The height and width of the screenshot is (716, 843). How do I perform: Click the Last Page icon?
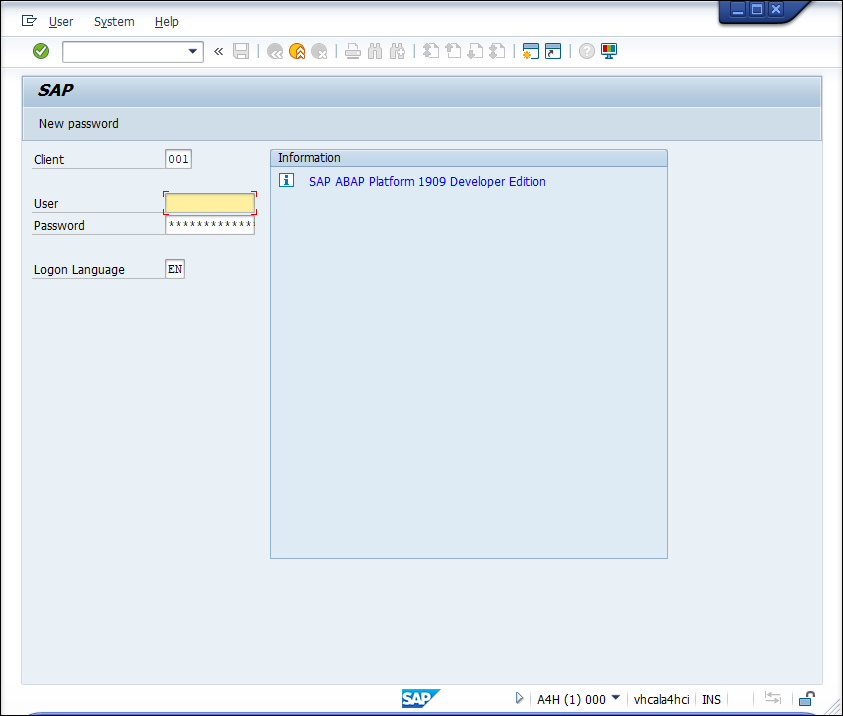497,51
